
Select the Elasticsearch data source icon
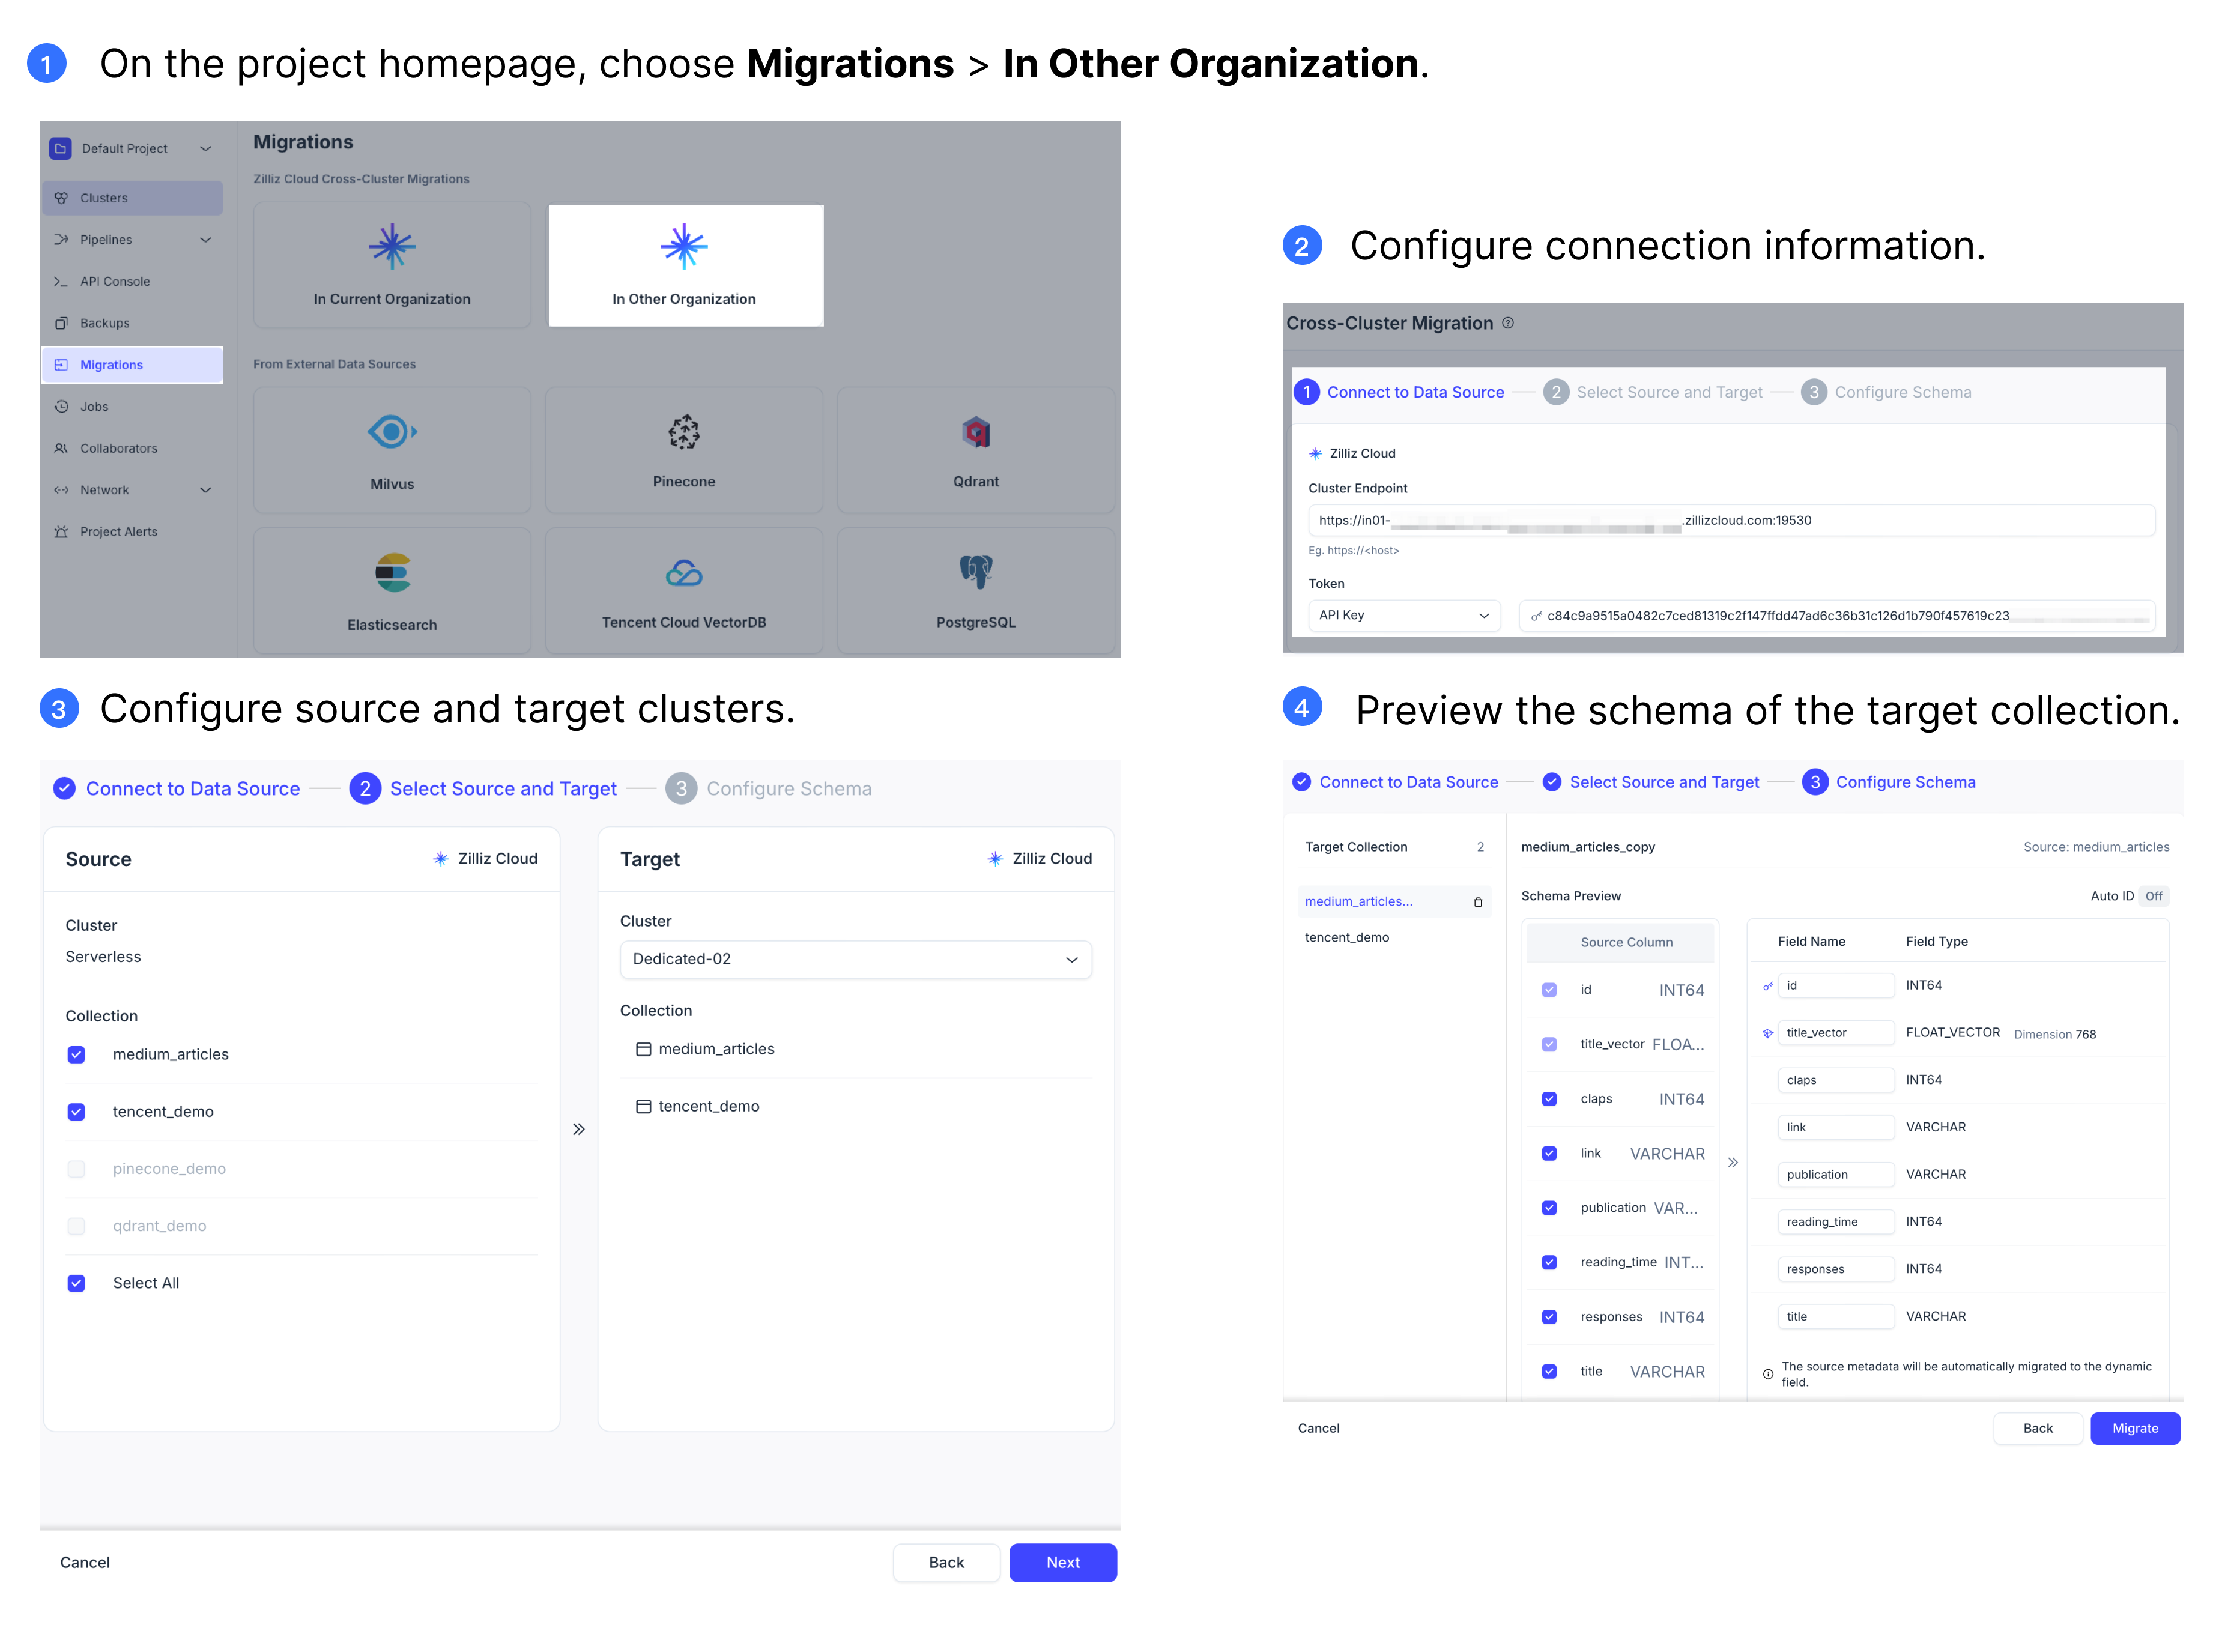[x=392, y=573]
